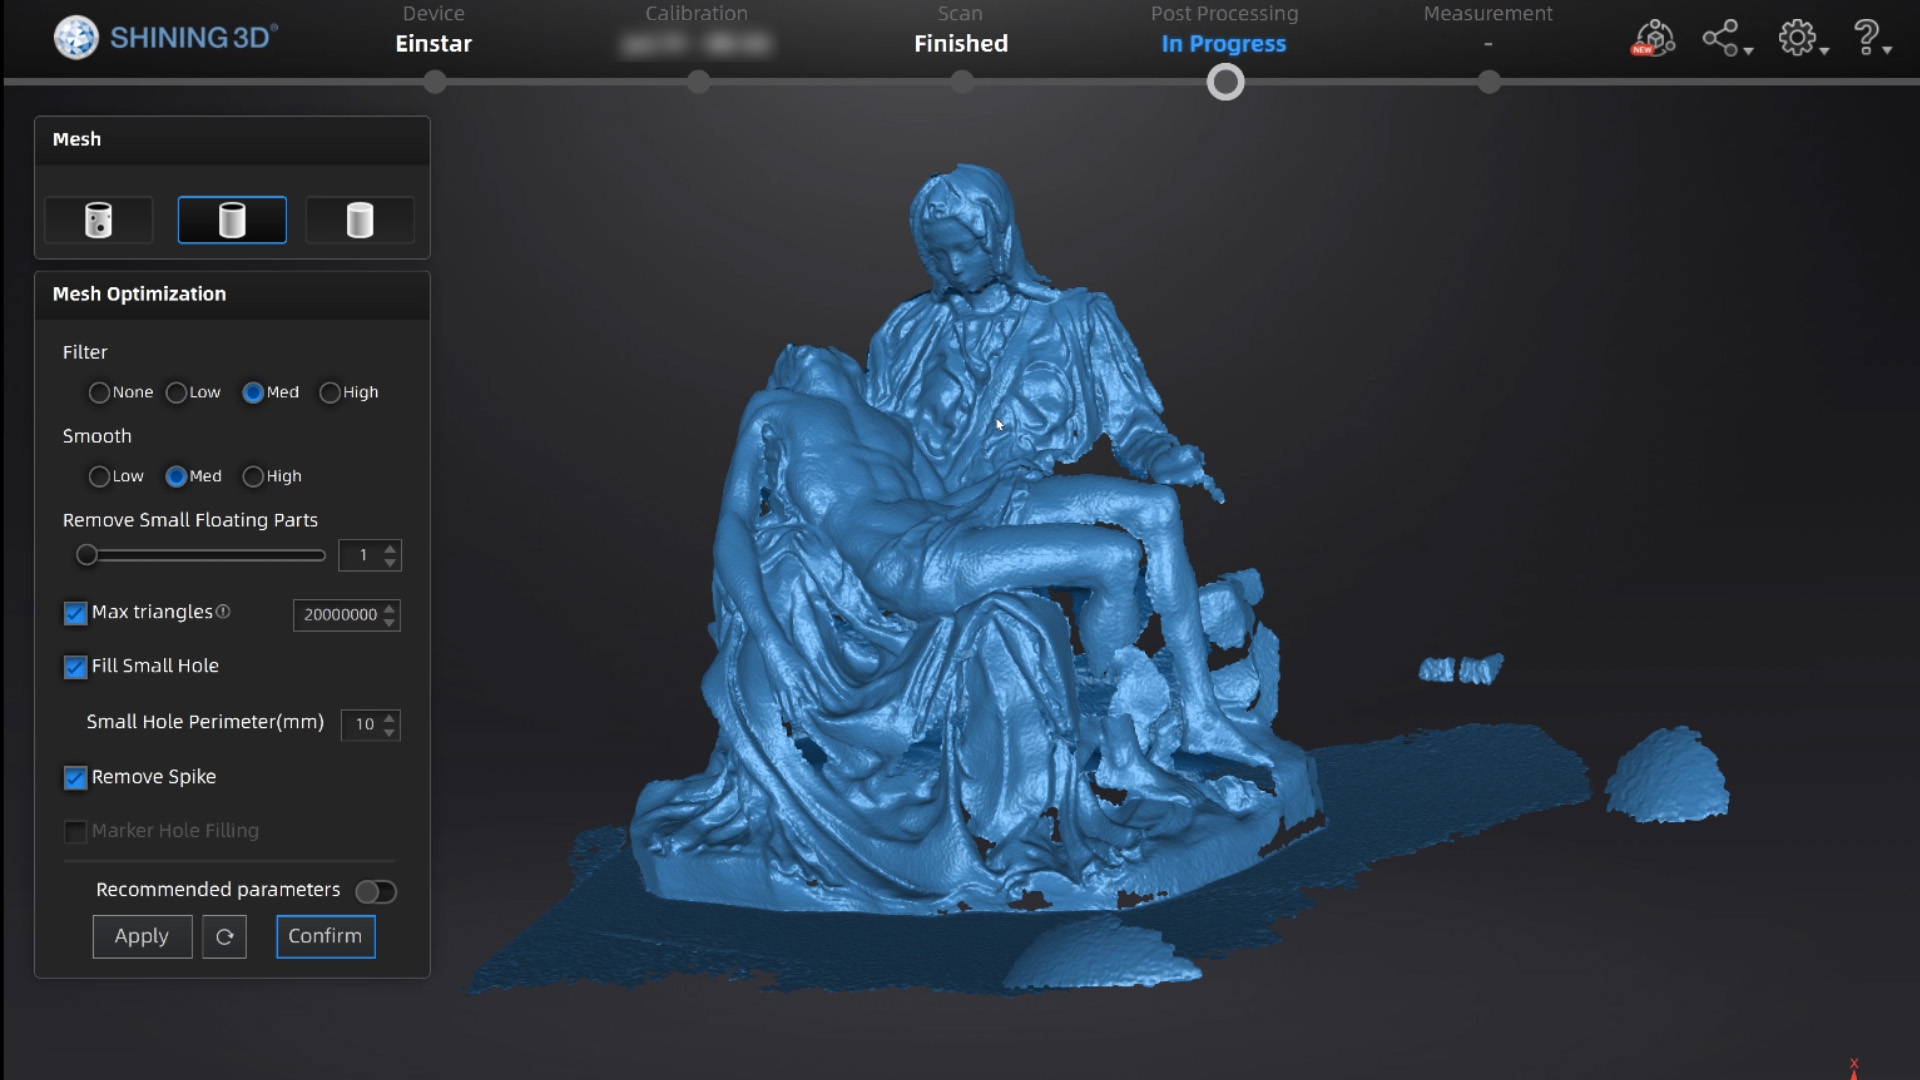Go to the Measurement step
Viewport: 1920px width, 1080px height.
(1488, 30)
